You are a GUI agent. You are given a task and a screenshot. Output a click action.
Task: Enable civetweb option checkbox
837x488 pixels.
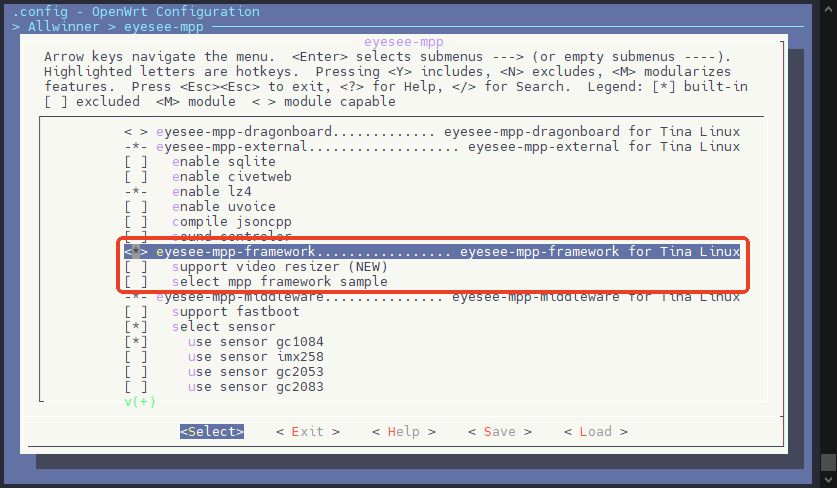[x=136, y=177]
